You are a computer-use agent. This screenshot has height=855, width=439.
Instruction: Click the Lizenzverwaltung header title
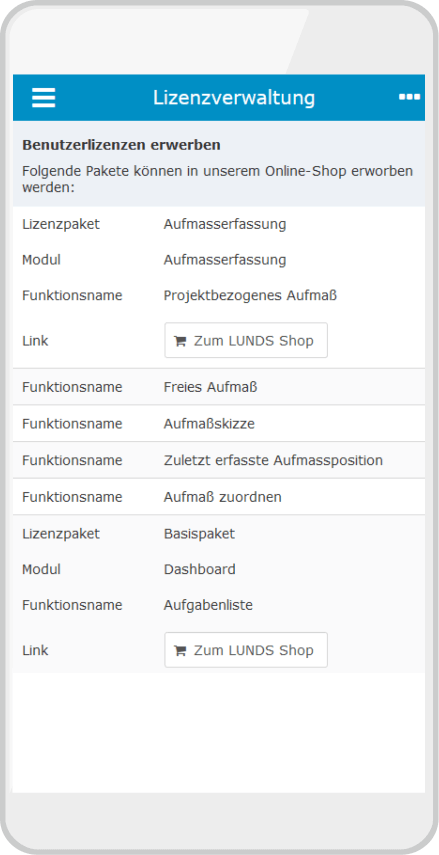click(x=234, y=98)
